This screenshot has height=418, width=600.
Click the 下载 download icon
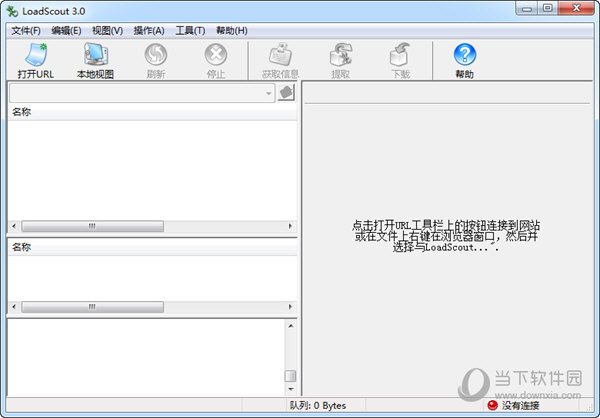pos(400,54)
